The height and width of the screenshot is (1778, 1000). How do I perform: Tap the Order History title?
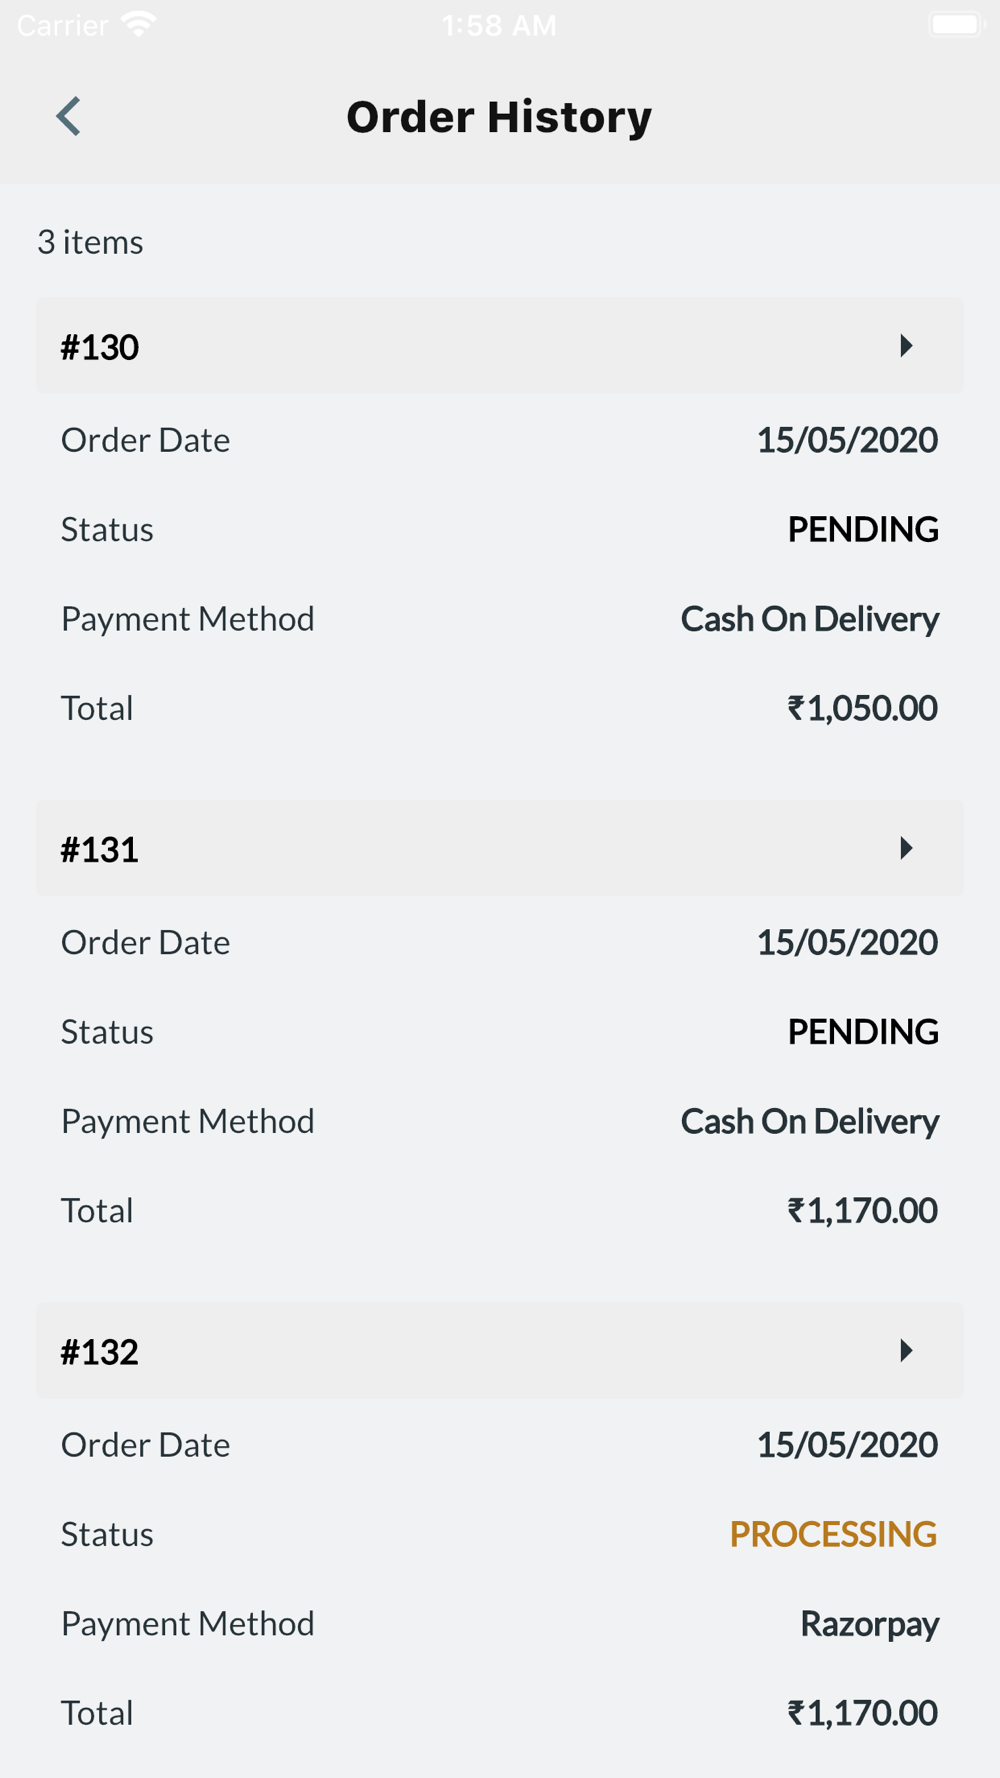pos(499,117)
